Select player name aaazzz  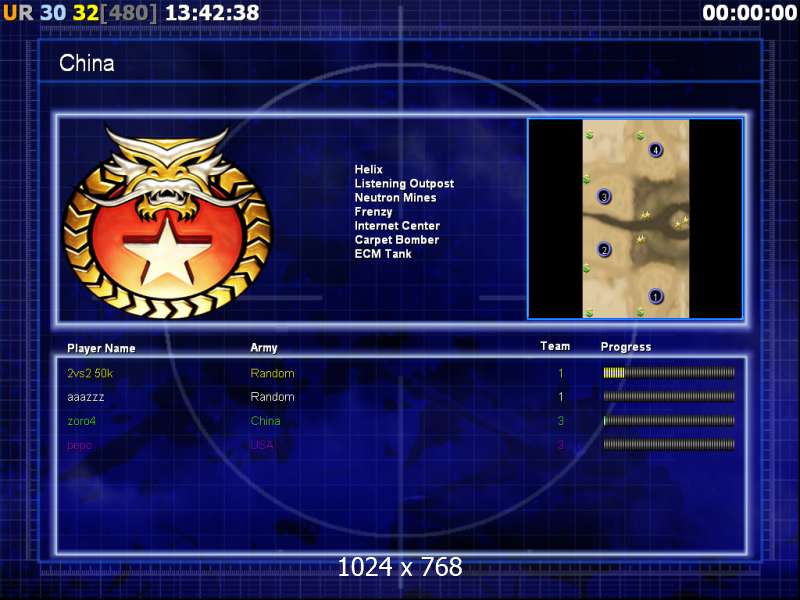click(x=86, y=397)
